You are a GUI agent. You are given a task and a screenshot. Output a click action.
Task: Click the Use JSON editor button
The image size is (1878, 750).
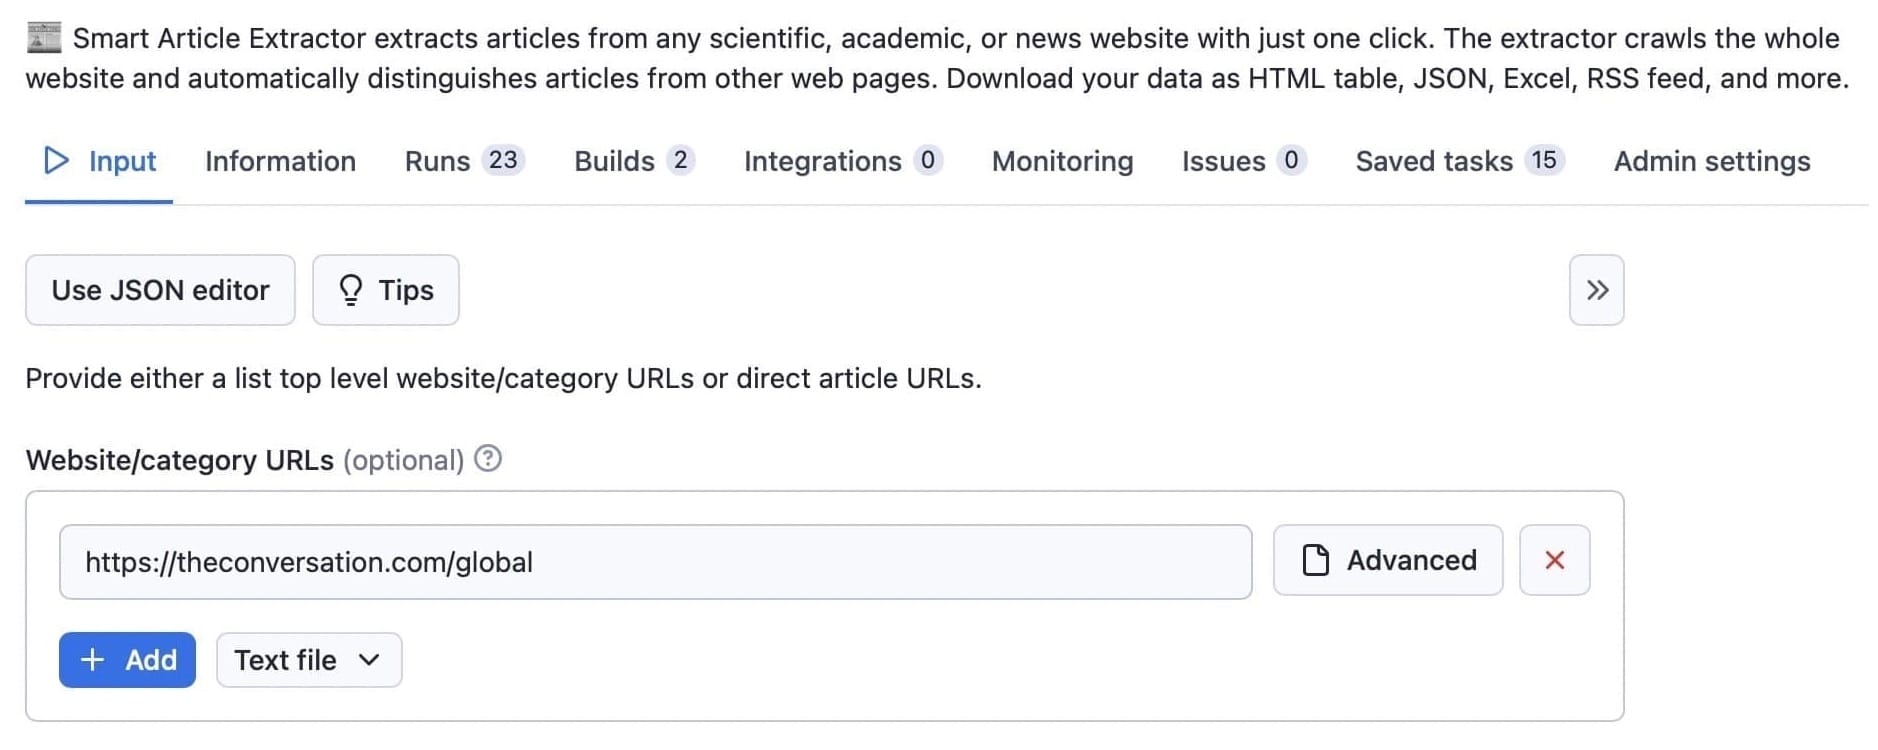click(160, 290)
